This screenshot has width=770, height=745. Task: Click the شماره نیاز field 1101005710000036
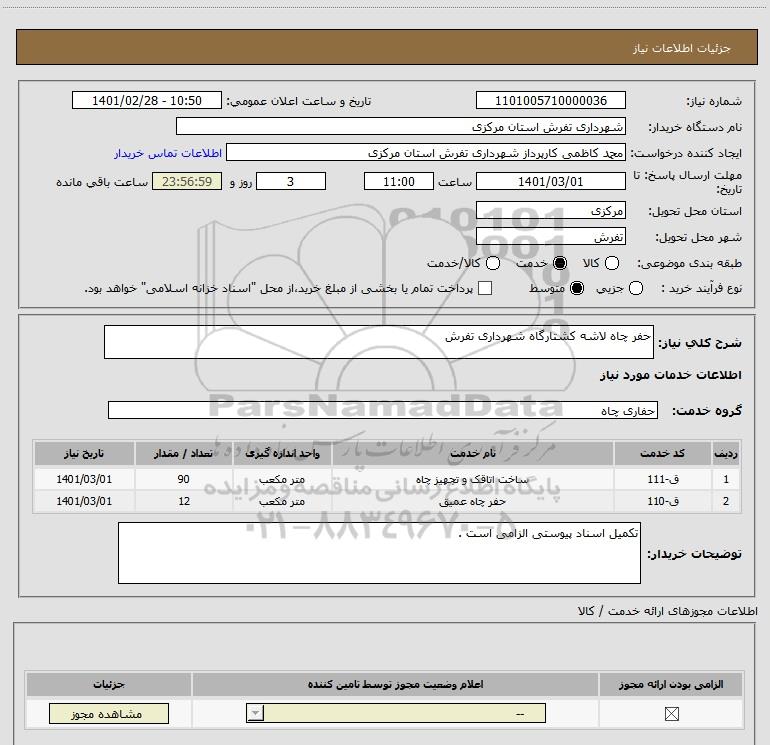(550, 101)
